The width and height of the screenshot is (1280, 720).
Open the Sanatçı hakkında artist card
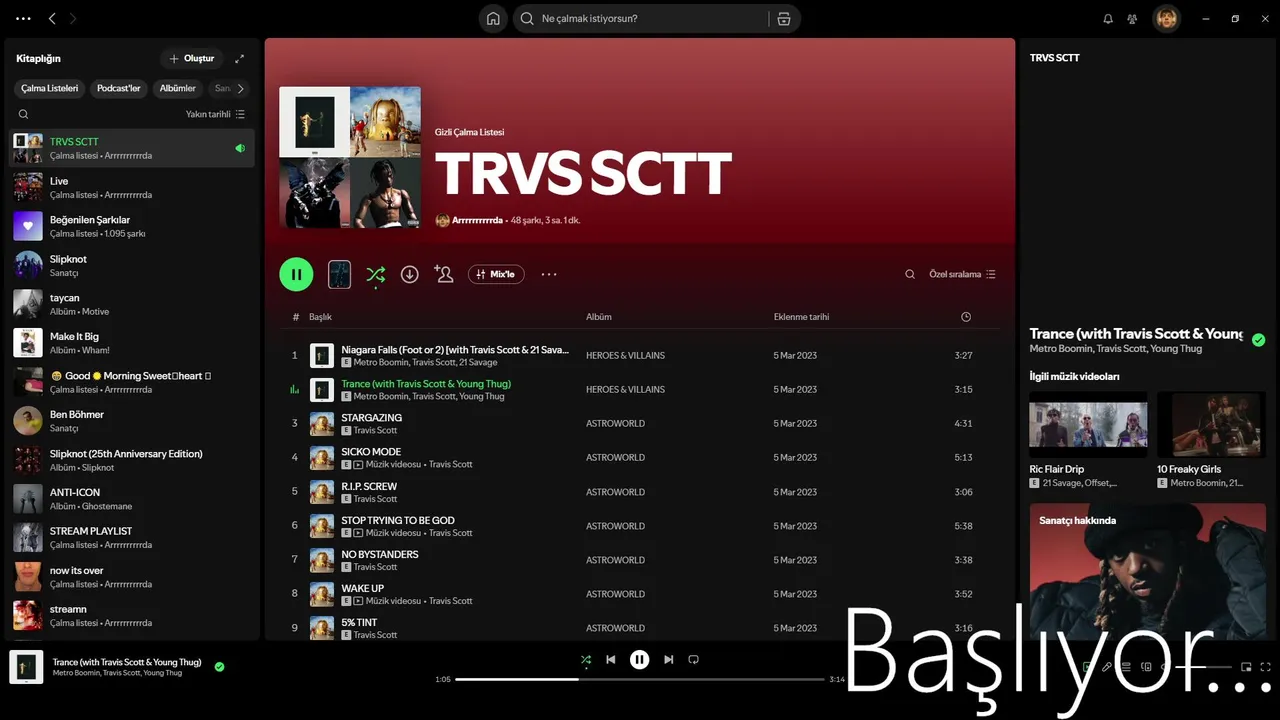point(1148,571)
